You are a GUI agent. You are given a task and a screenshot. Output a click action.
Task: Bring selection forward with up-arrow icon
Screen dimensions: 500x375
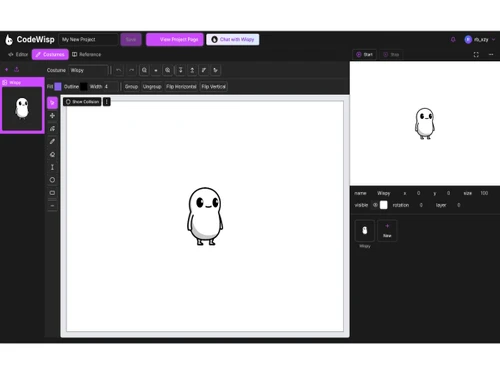[x=192, y=70]
